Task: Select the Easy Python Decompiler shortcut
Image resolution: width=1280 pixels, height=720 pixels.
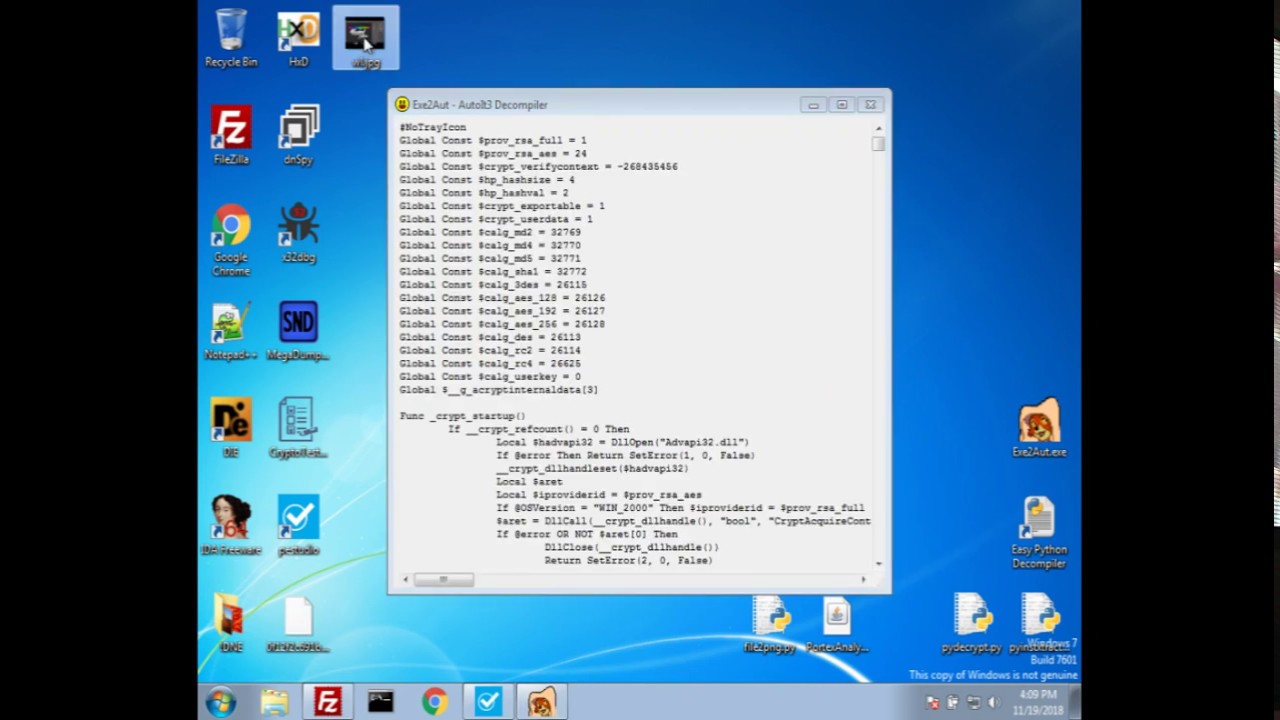Action: pos(1039,533)
